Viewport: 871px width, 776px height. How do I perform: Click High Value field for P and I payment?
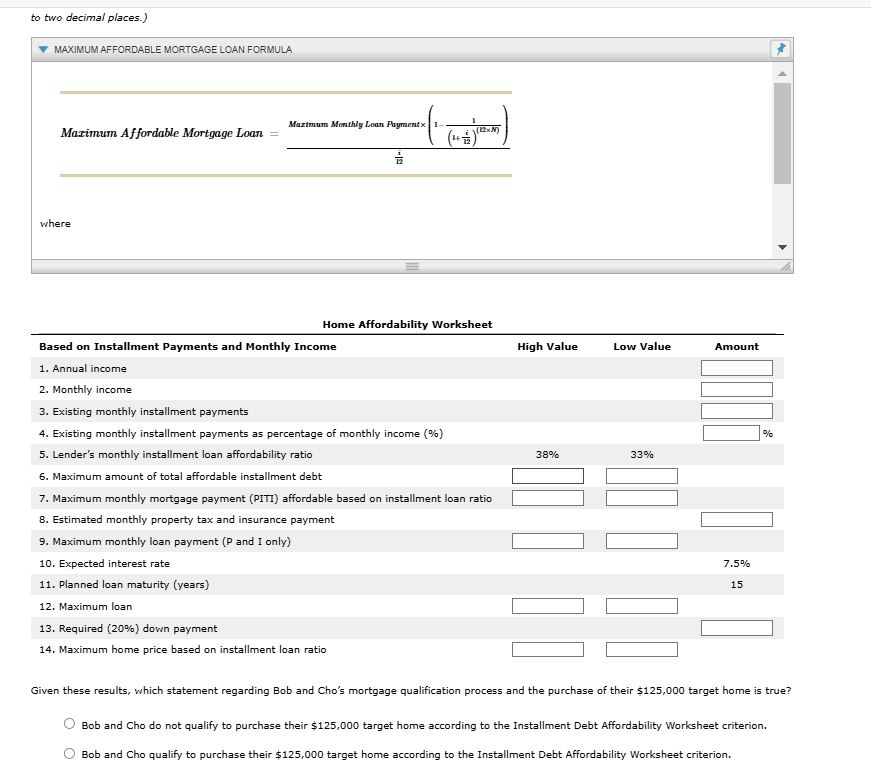[x=548, y=541]
